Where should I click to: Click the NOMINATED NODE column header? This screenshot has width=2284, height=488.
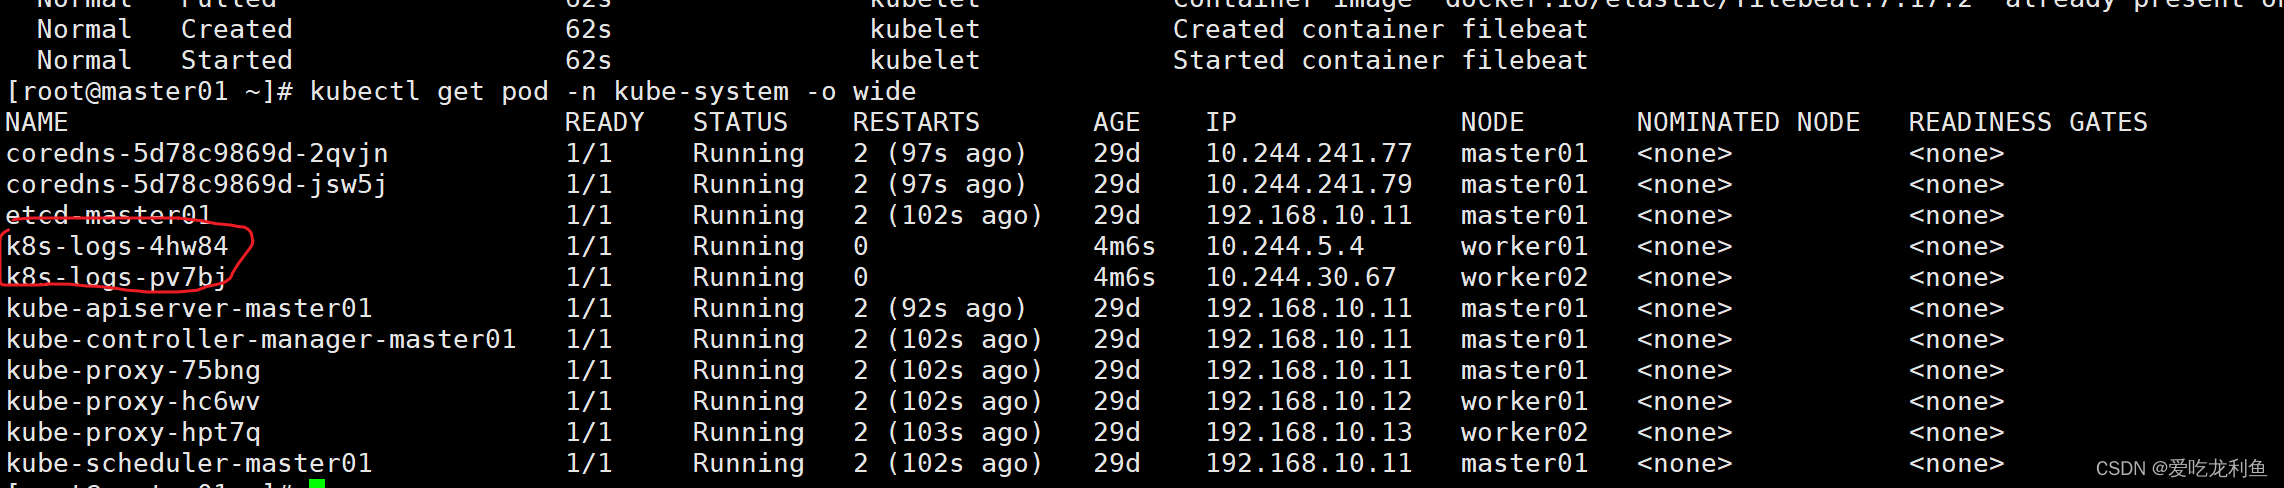coord(1748,122)
